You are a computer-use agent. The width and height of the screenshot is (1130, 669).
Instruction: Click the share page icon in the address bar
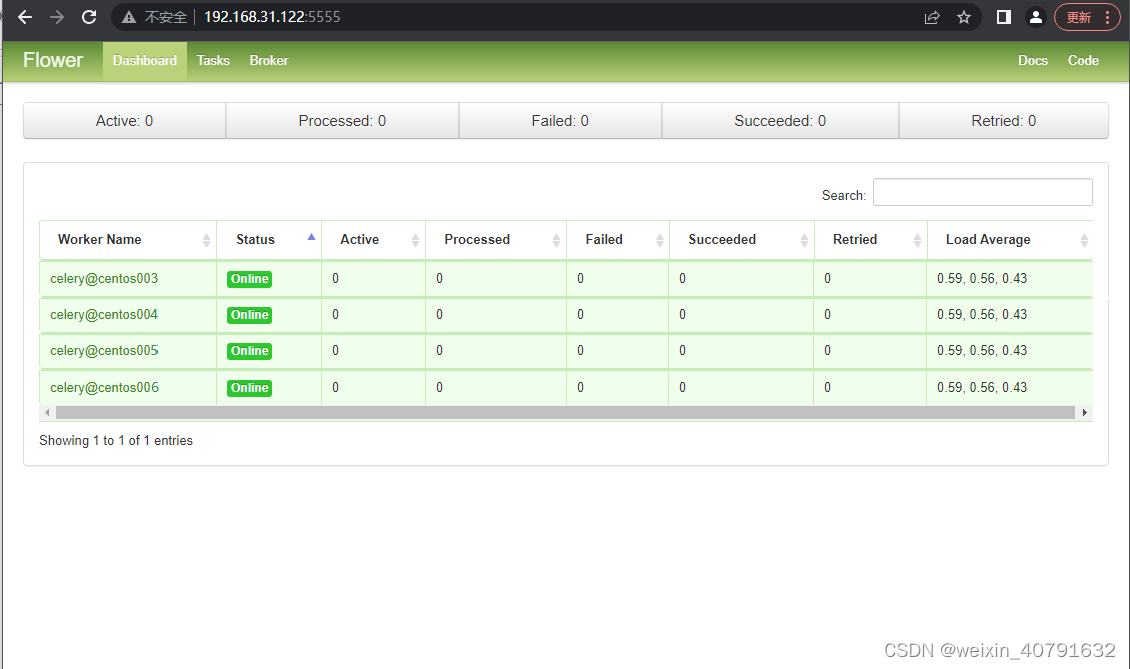(x=932, y=17)
